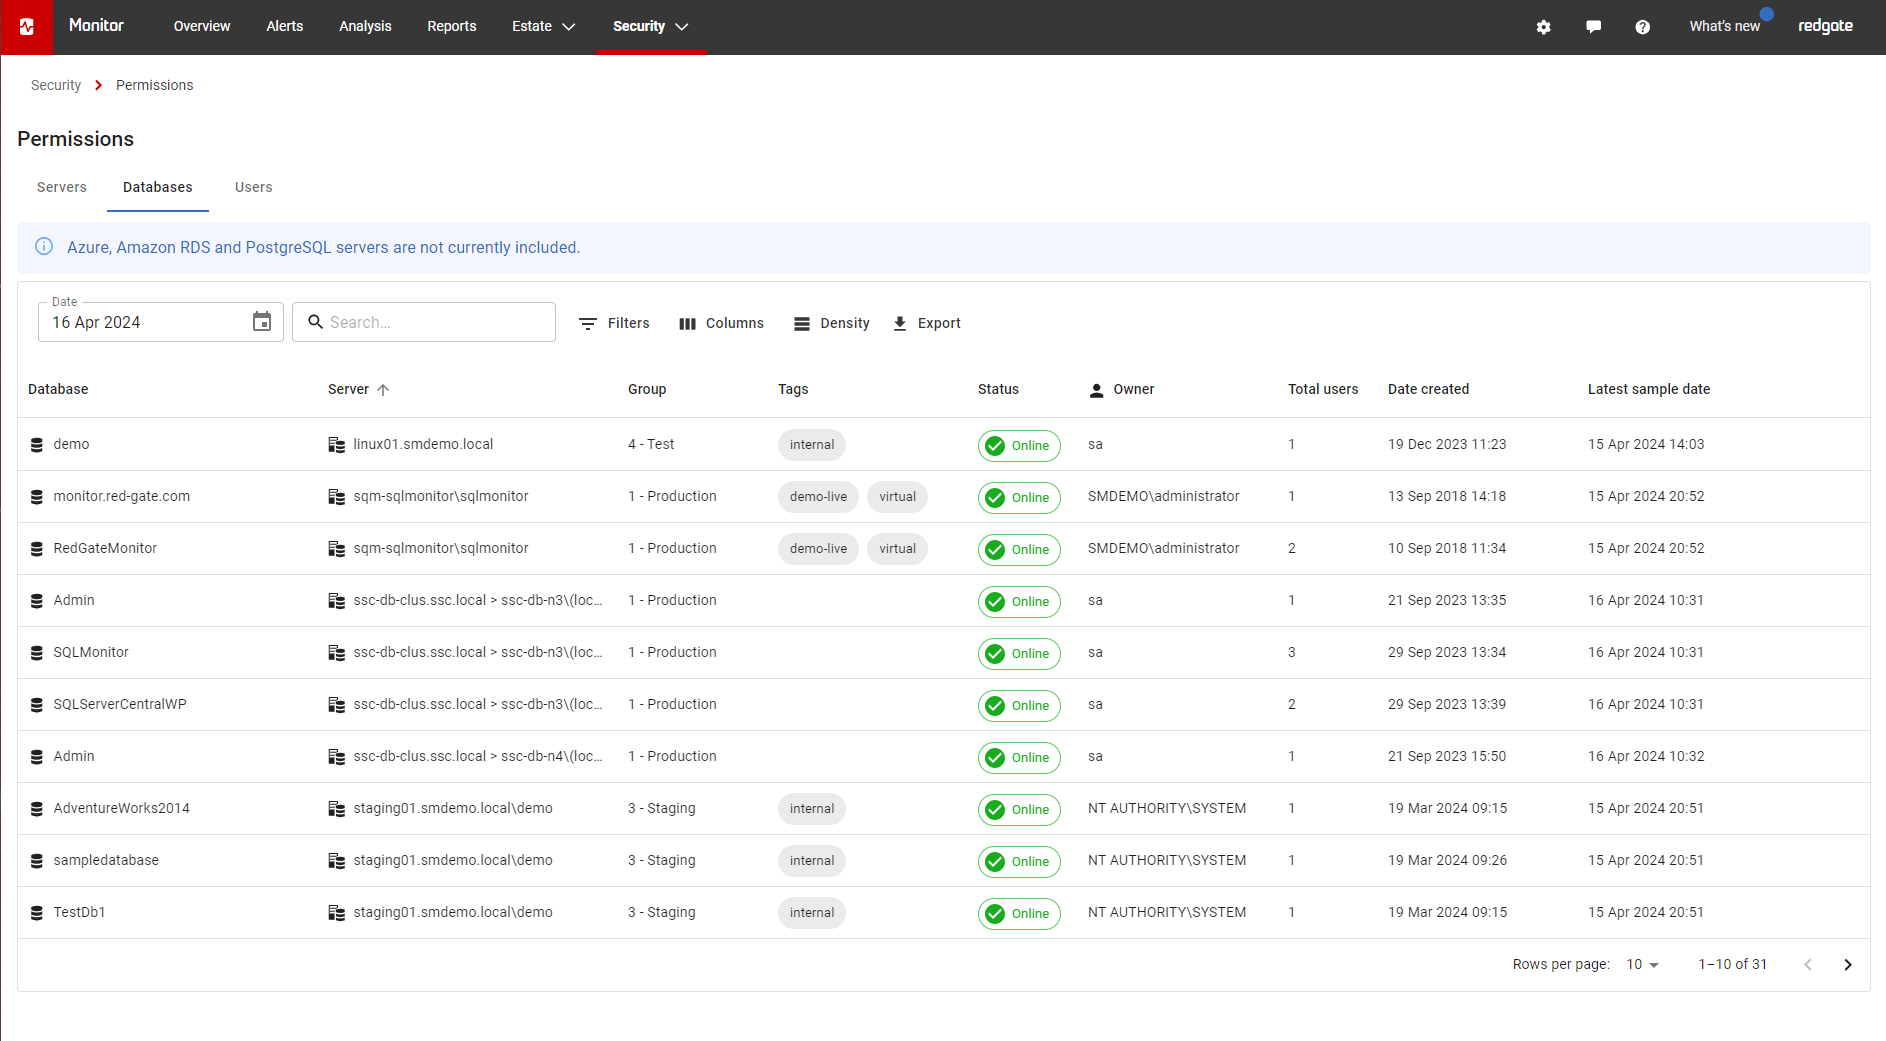Change table Density

click(832, 323)
